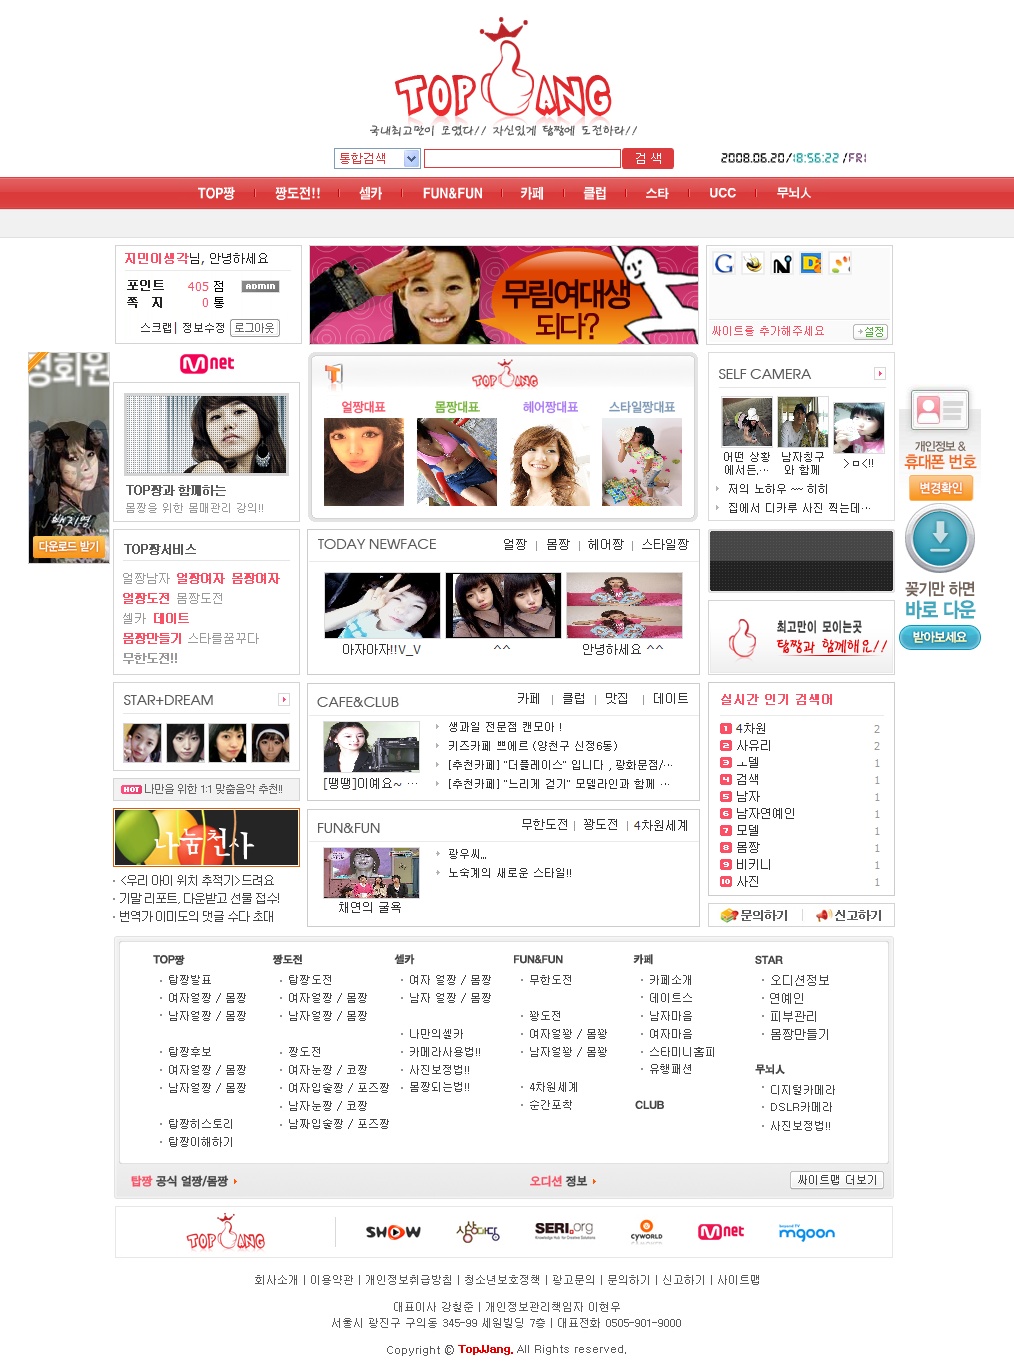Click the admin badge next to points
This screenshot has width=1014, height=1371.
260,286
